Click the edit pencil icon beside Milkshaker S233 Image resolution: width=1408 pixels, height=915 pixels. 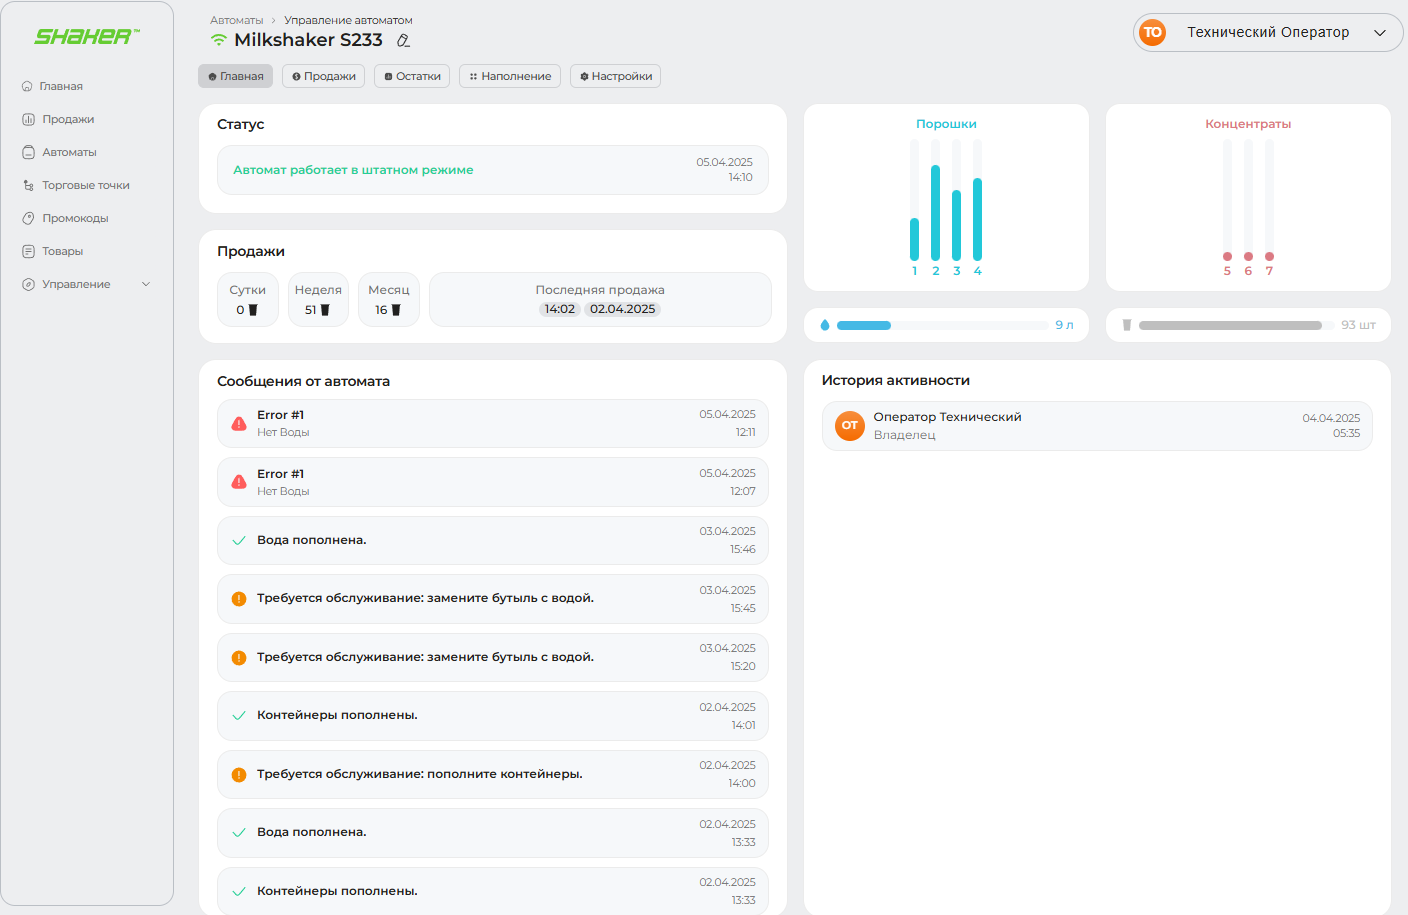403,41
